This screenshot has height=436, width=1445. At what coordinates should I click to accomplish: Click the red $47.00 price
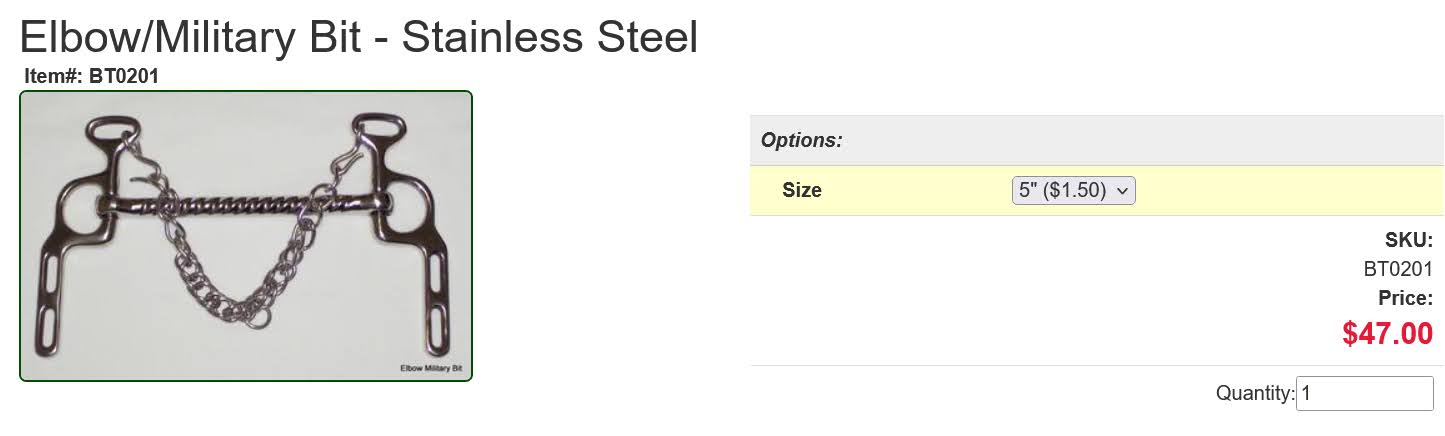coord(1388,334)
